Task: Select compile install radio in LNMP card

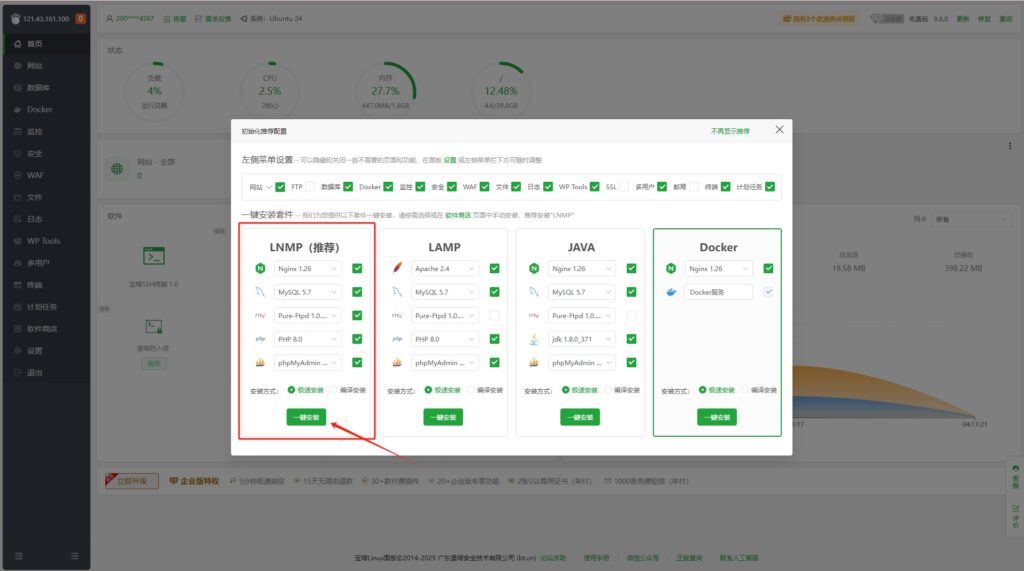Action: (334, 390)
